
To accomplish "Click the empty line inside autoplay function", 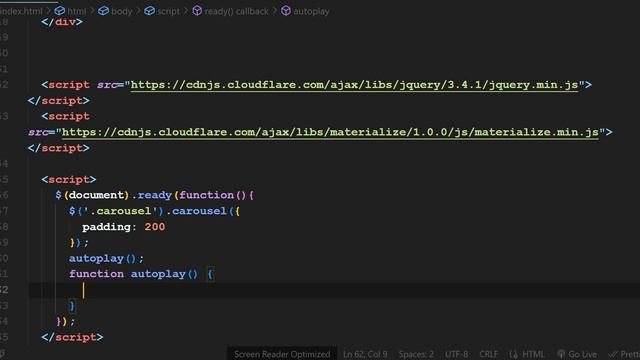I will [x=334, y=290].
